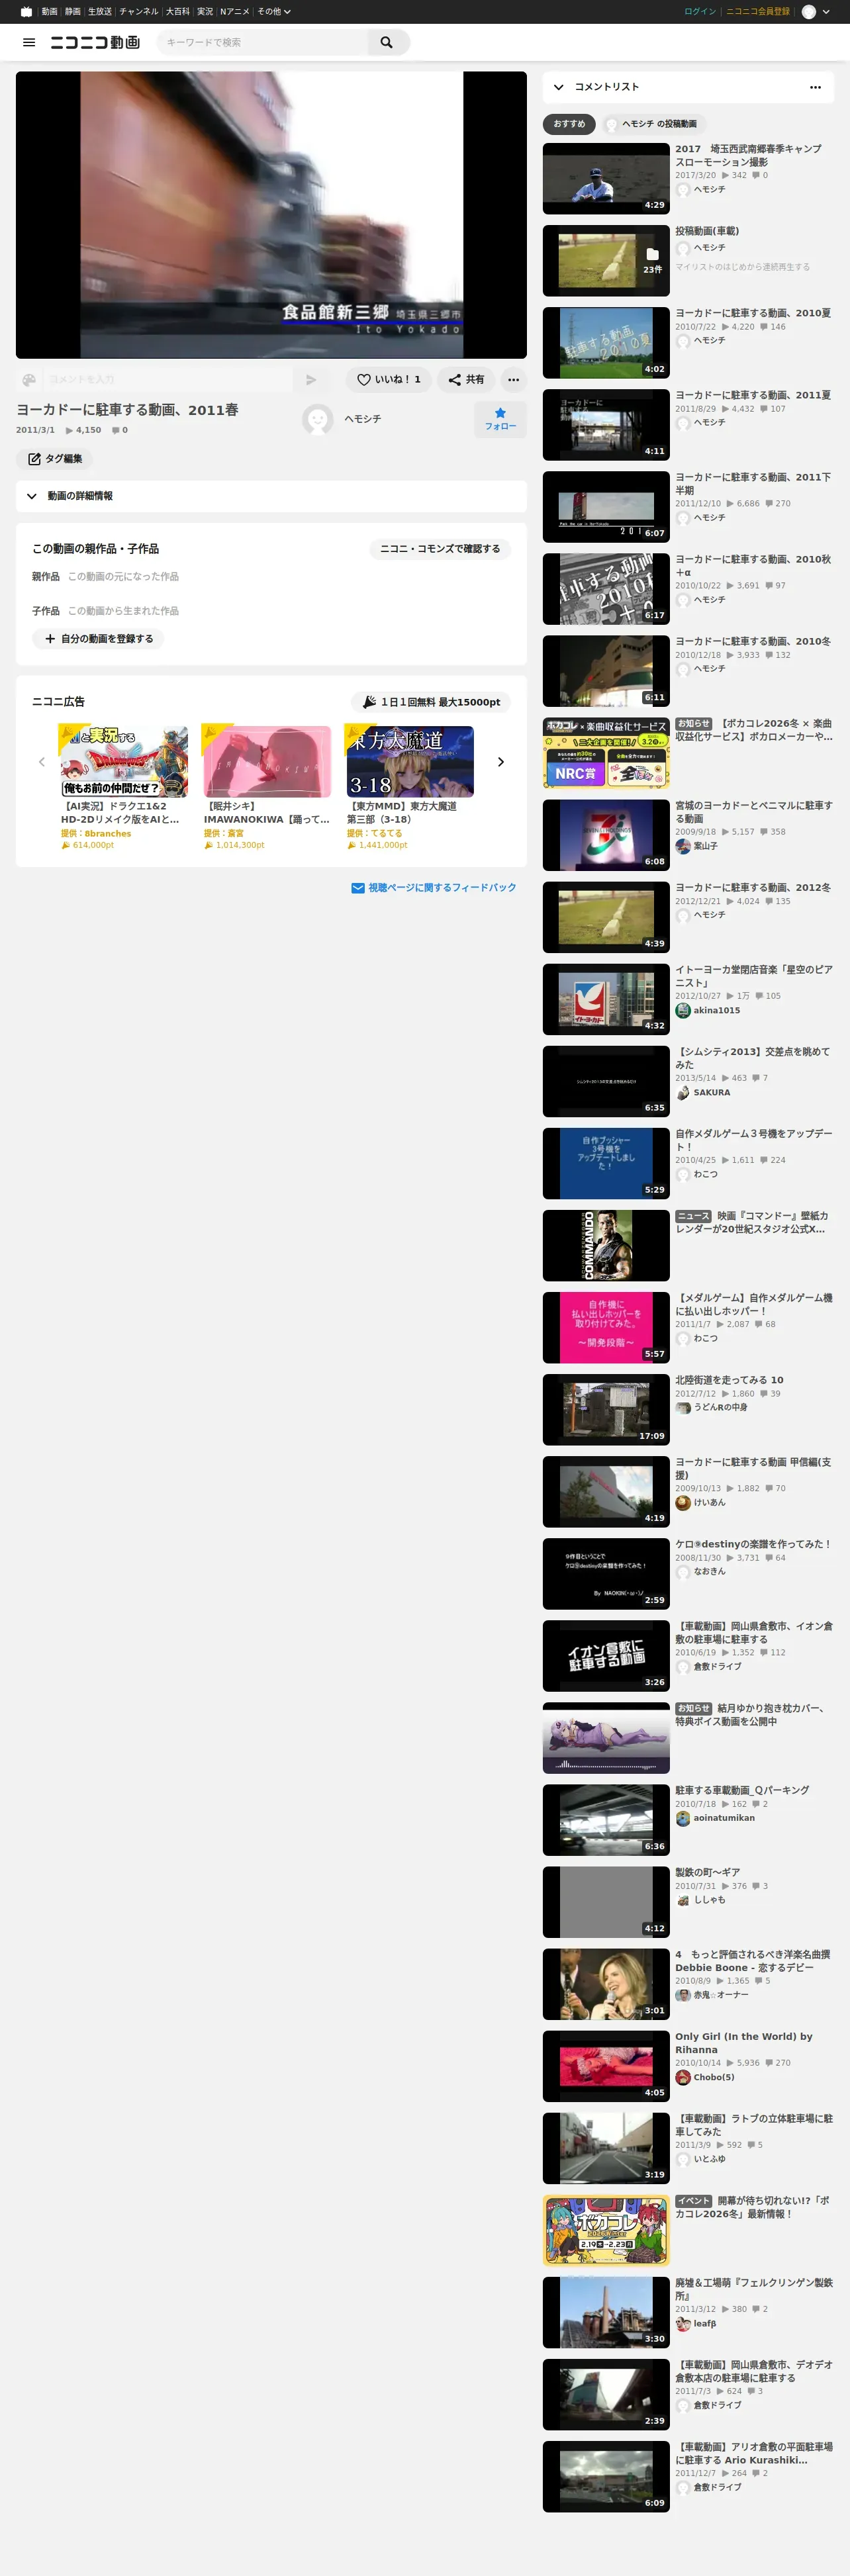This screenshot has height=2576, width=850.
Task: Open 2017 埼玉西武南郷春季キャンプ thumbnail
Action: point(606,179)
